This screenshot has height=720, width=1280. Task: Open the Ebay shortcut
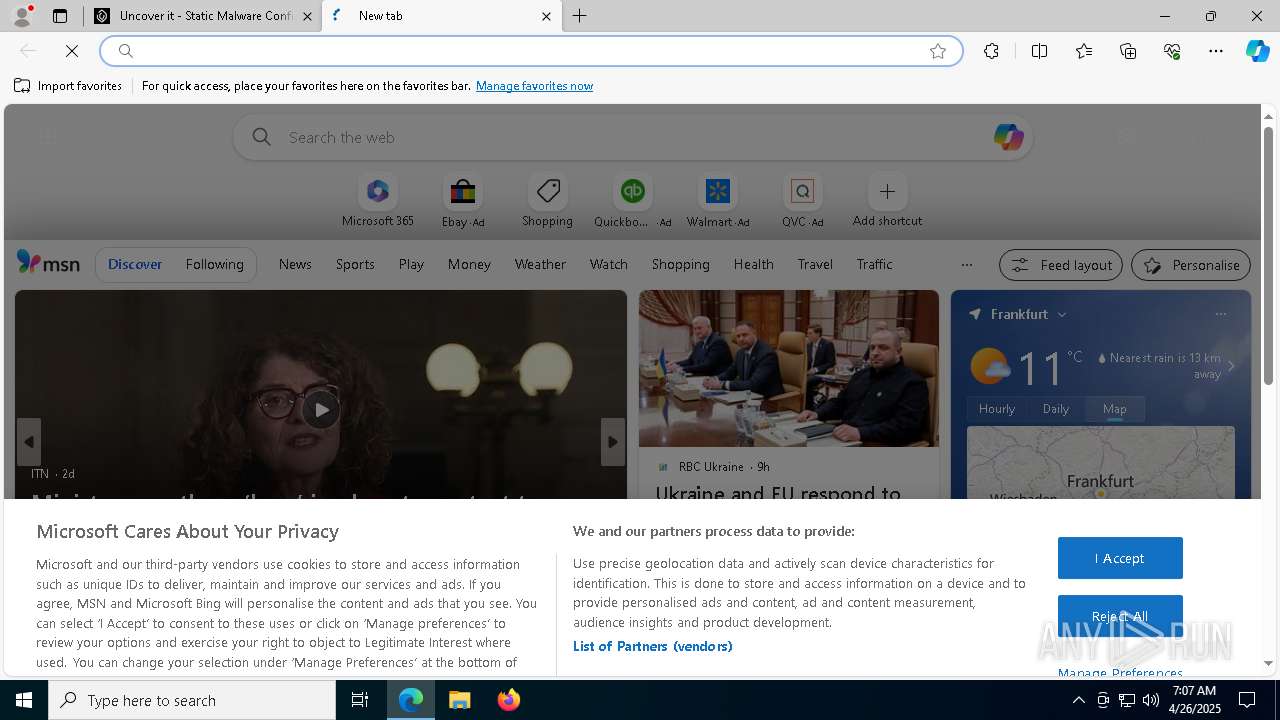463,201
